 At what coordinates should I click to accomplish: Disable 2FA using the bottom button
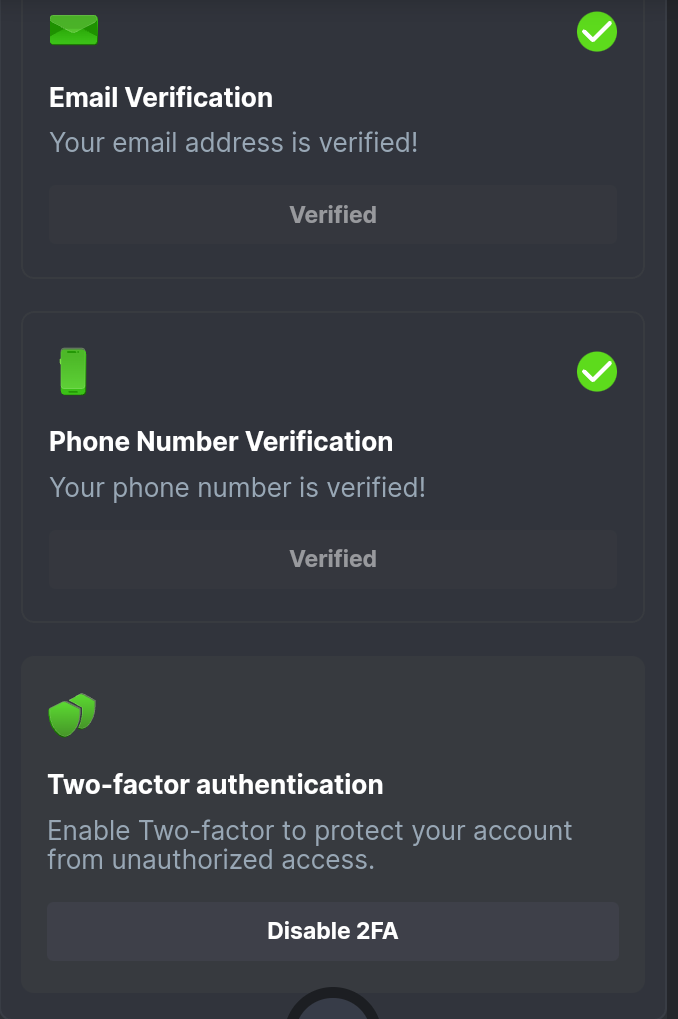click(333, 931)
